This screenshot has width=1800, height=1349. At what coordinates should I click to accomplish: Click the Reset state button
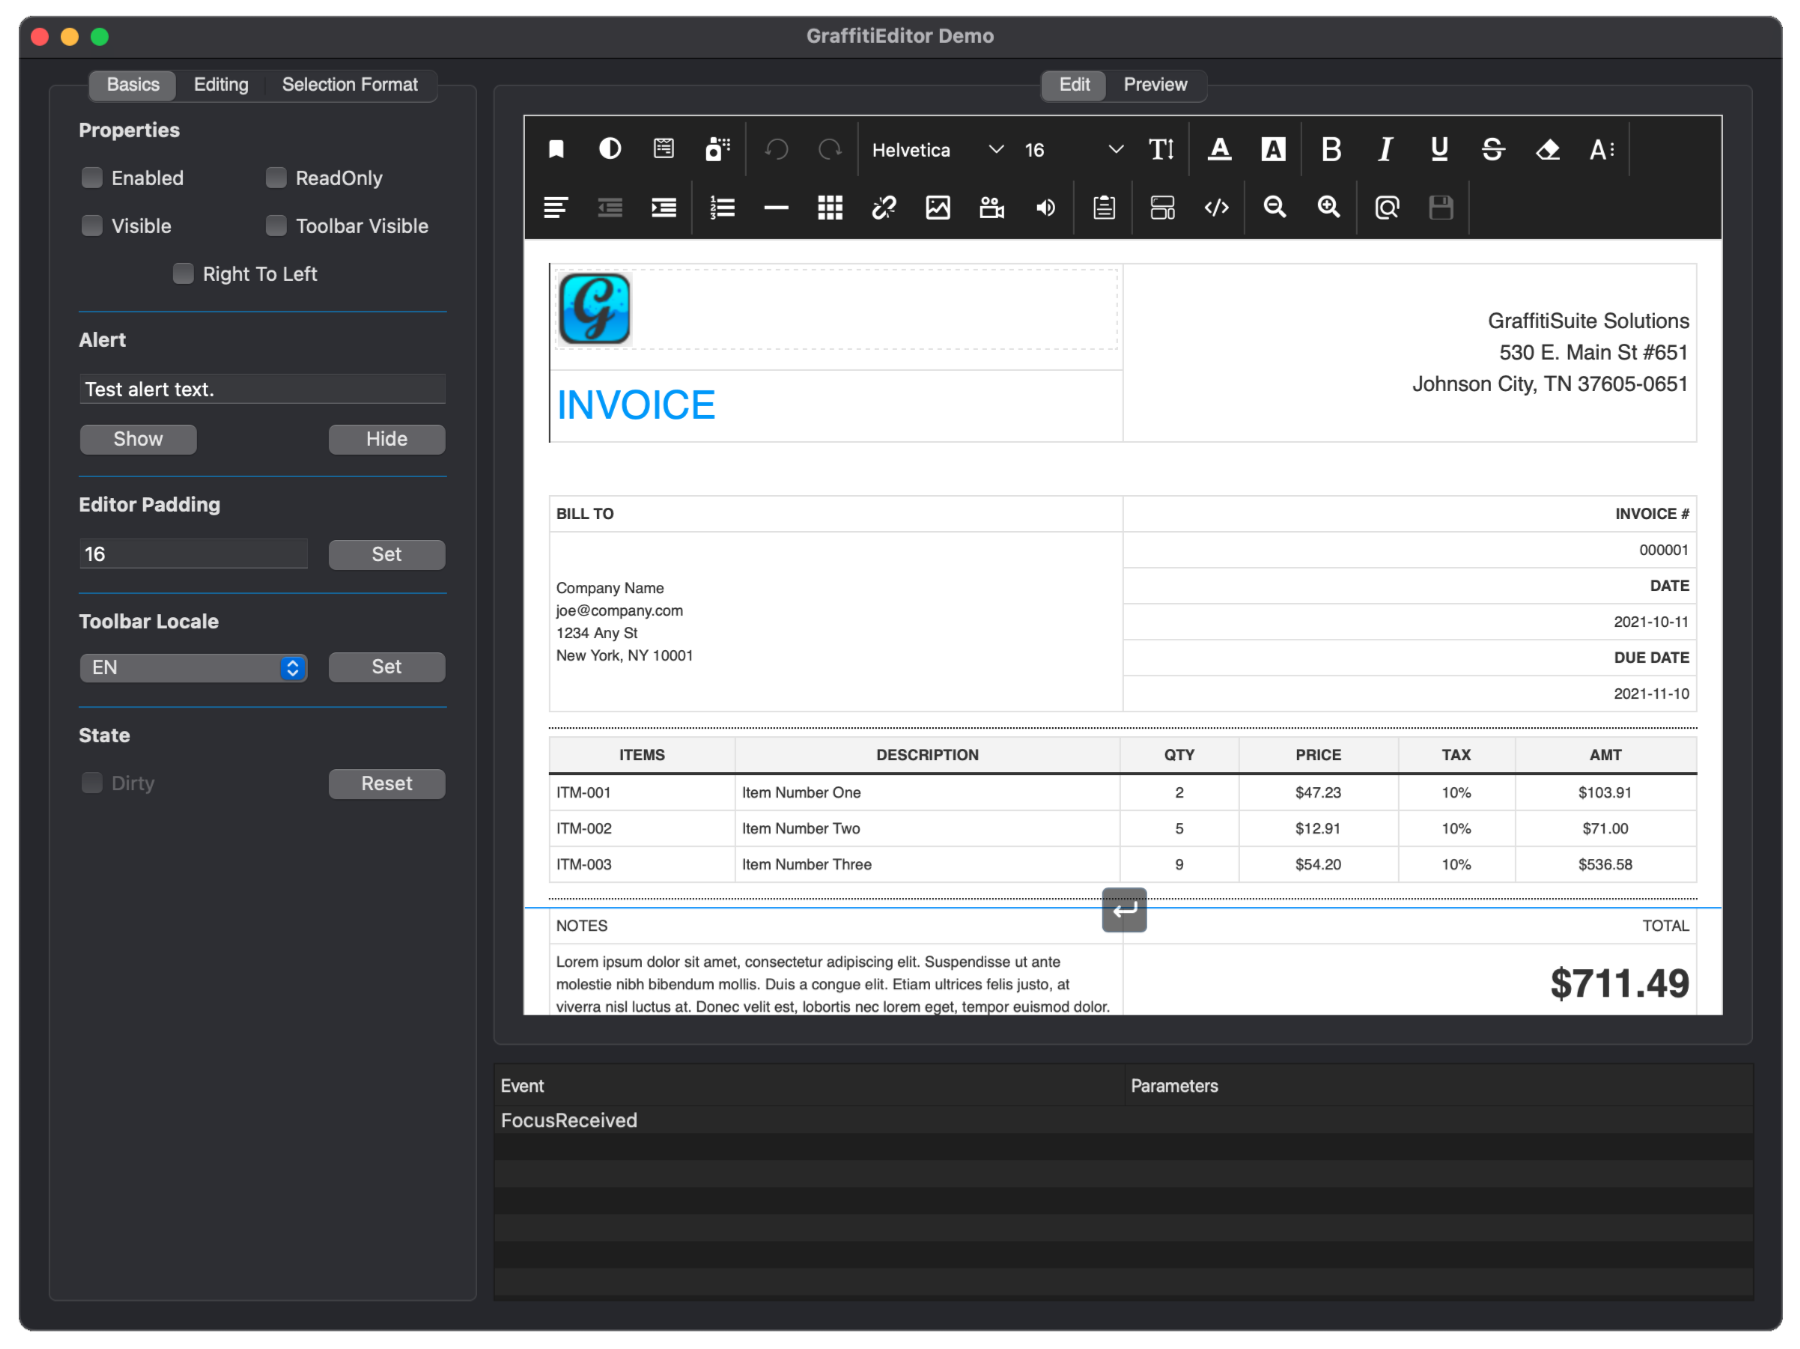[x=387, y=784]
